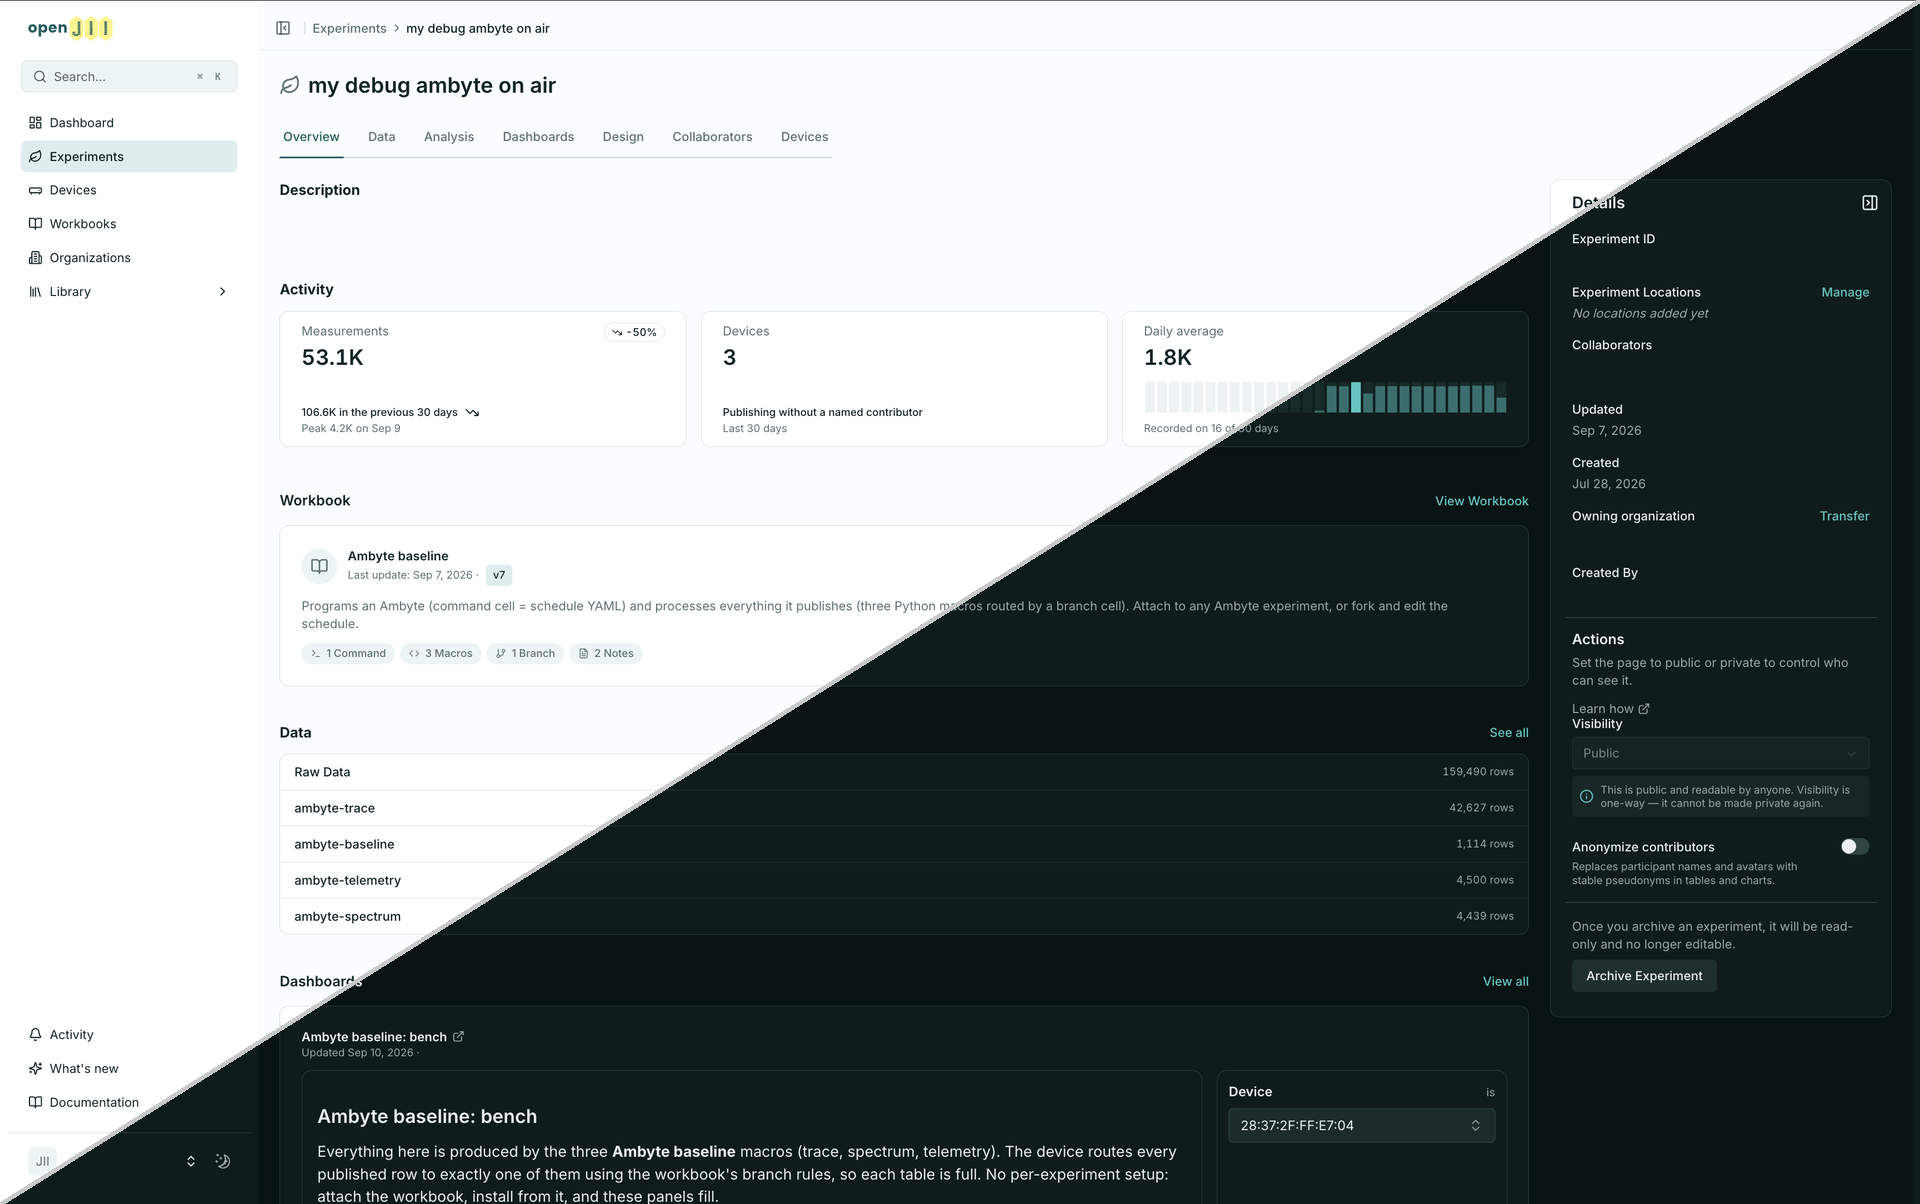Click the -50% trend badge
Screen dimensions: 1920x1204
[634, 332]
